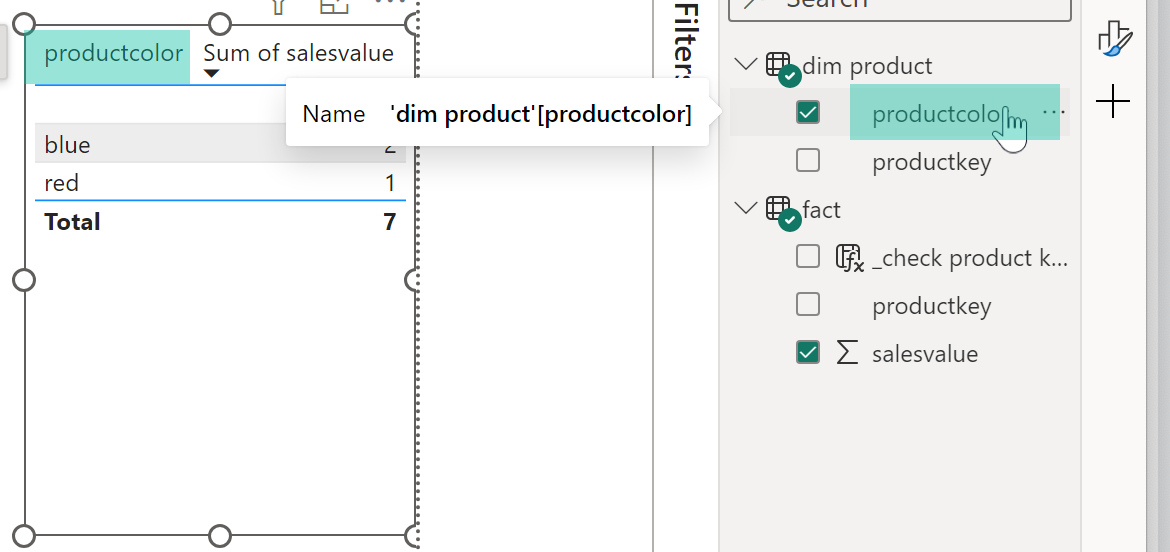Select the blue row in table
This screenshot has height=552, width=1170.
[x=220, y=144]
